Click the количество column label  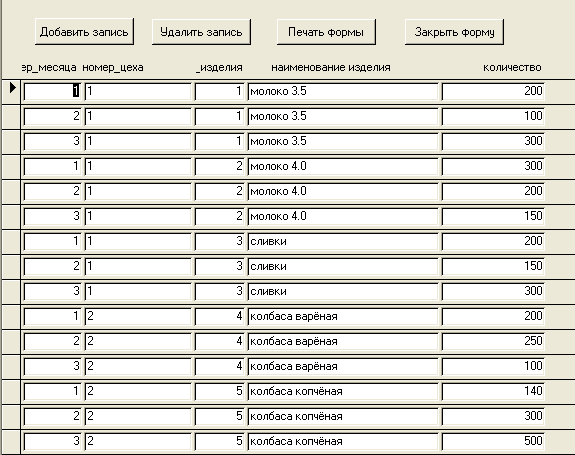(512, 67)
